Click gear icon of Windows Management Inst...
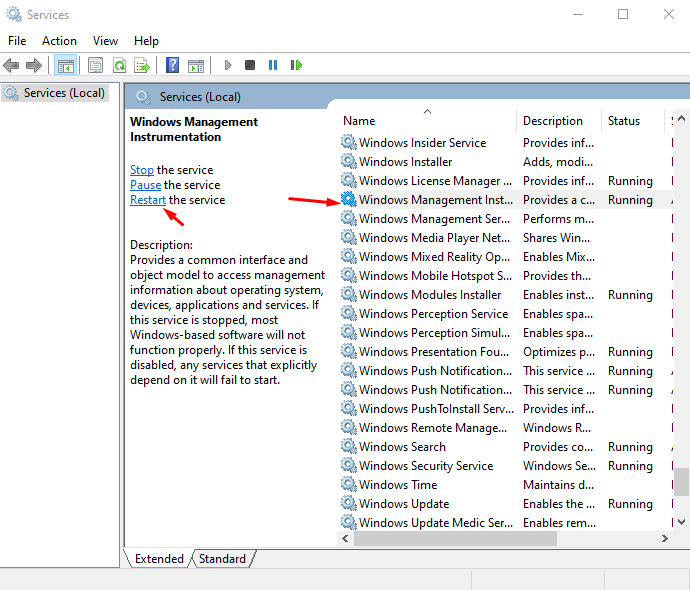The width and height of the screenshot is (690, 590). point(349,199)
